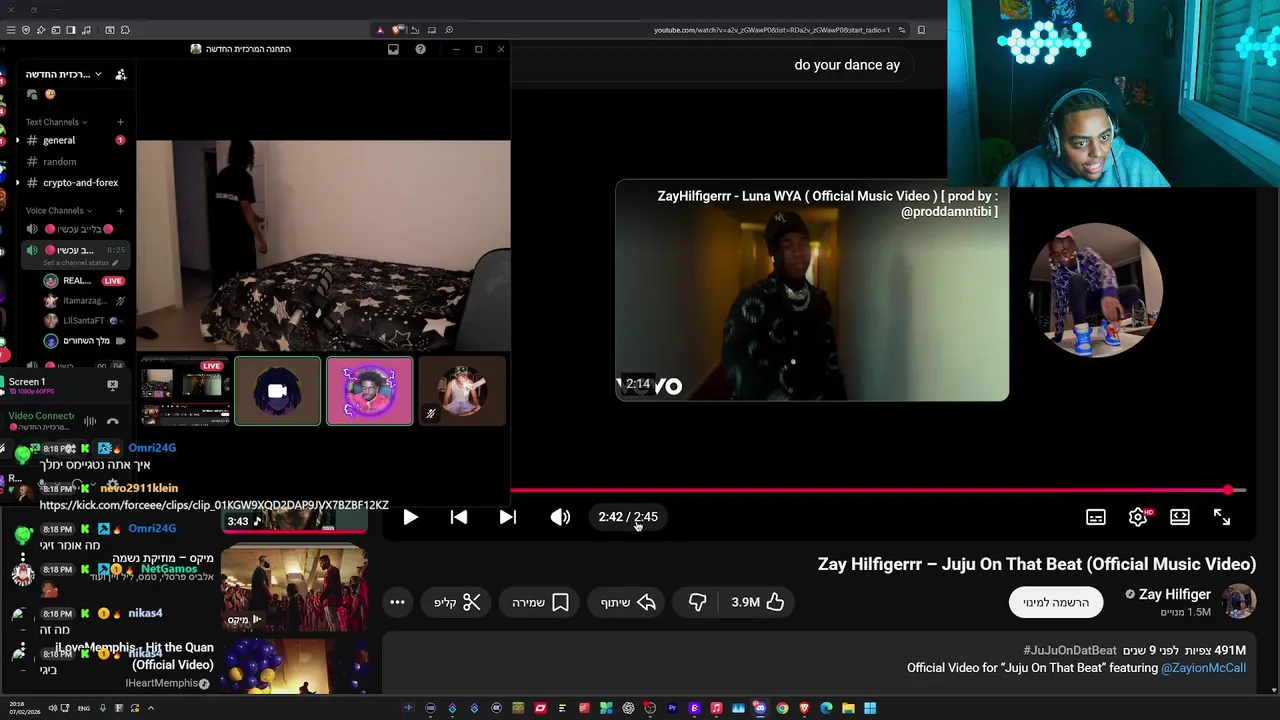Image resolution: width=1280 pixels, height=720 pixels.
Task: Open the random text channel
Action: tap(60, 161)
